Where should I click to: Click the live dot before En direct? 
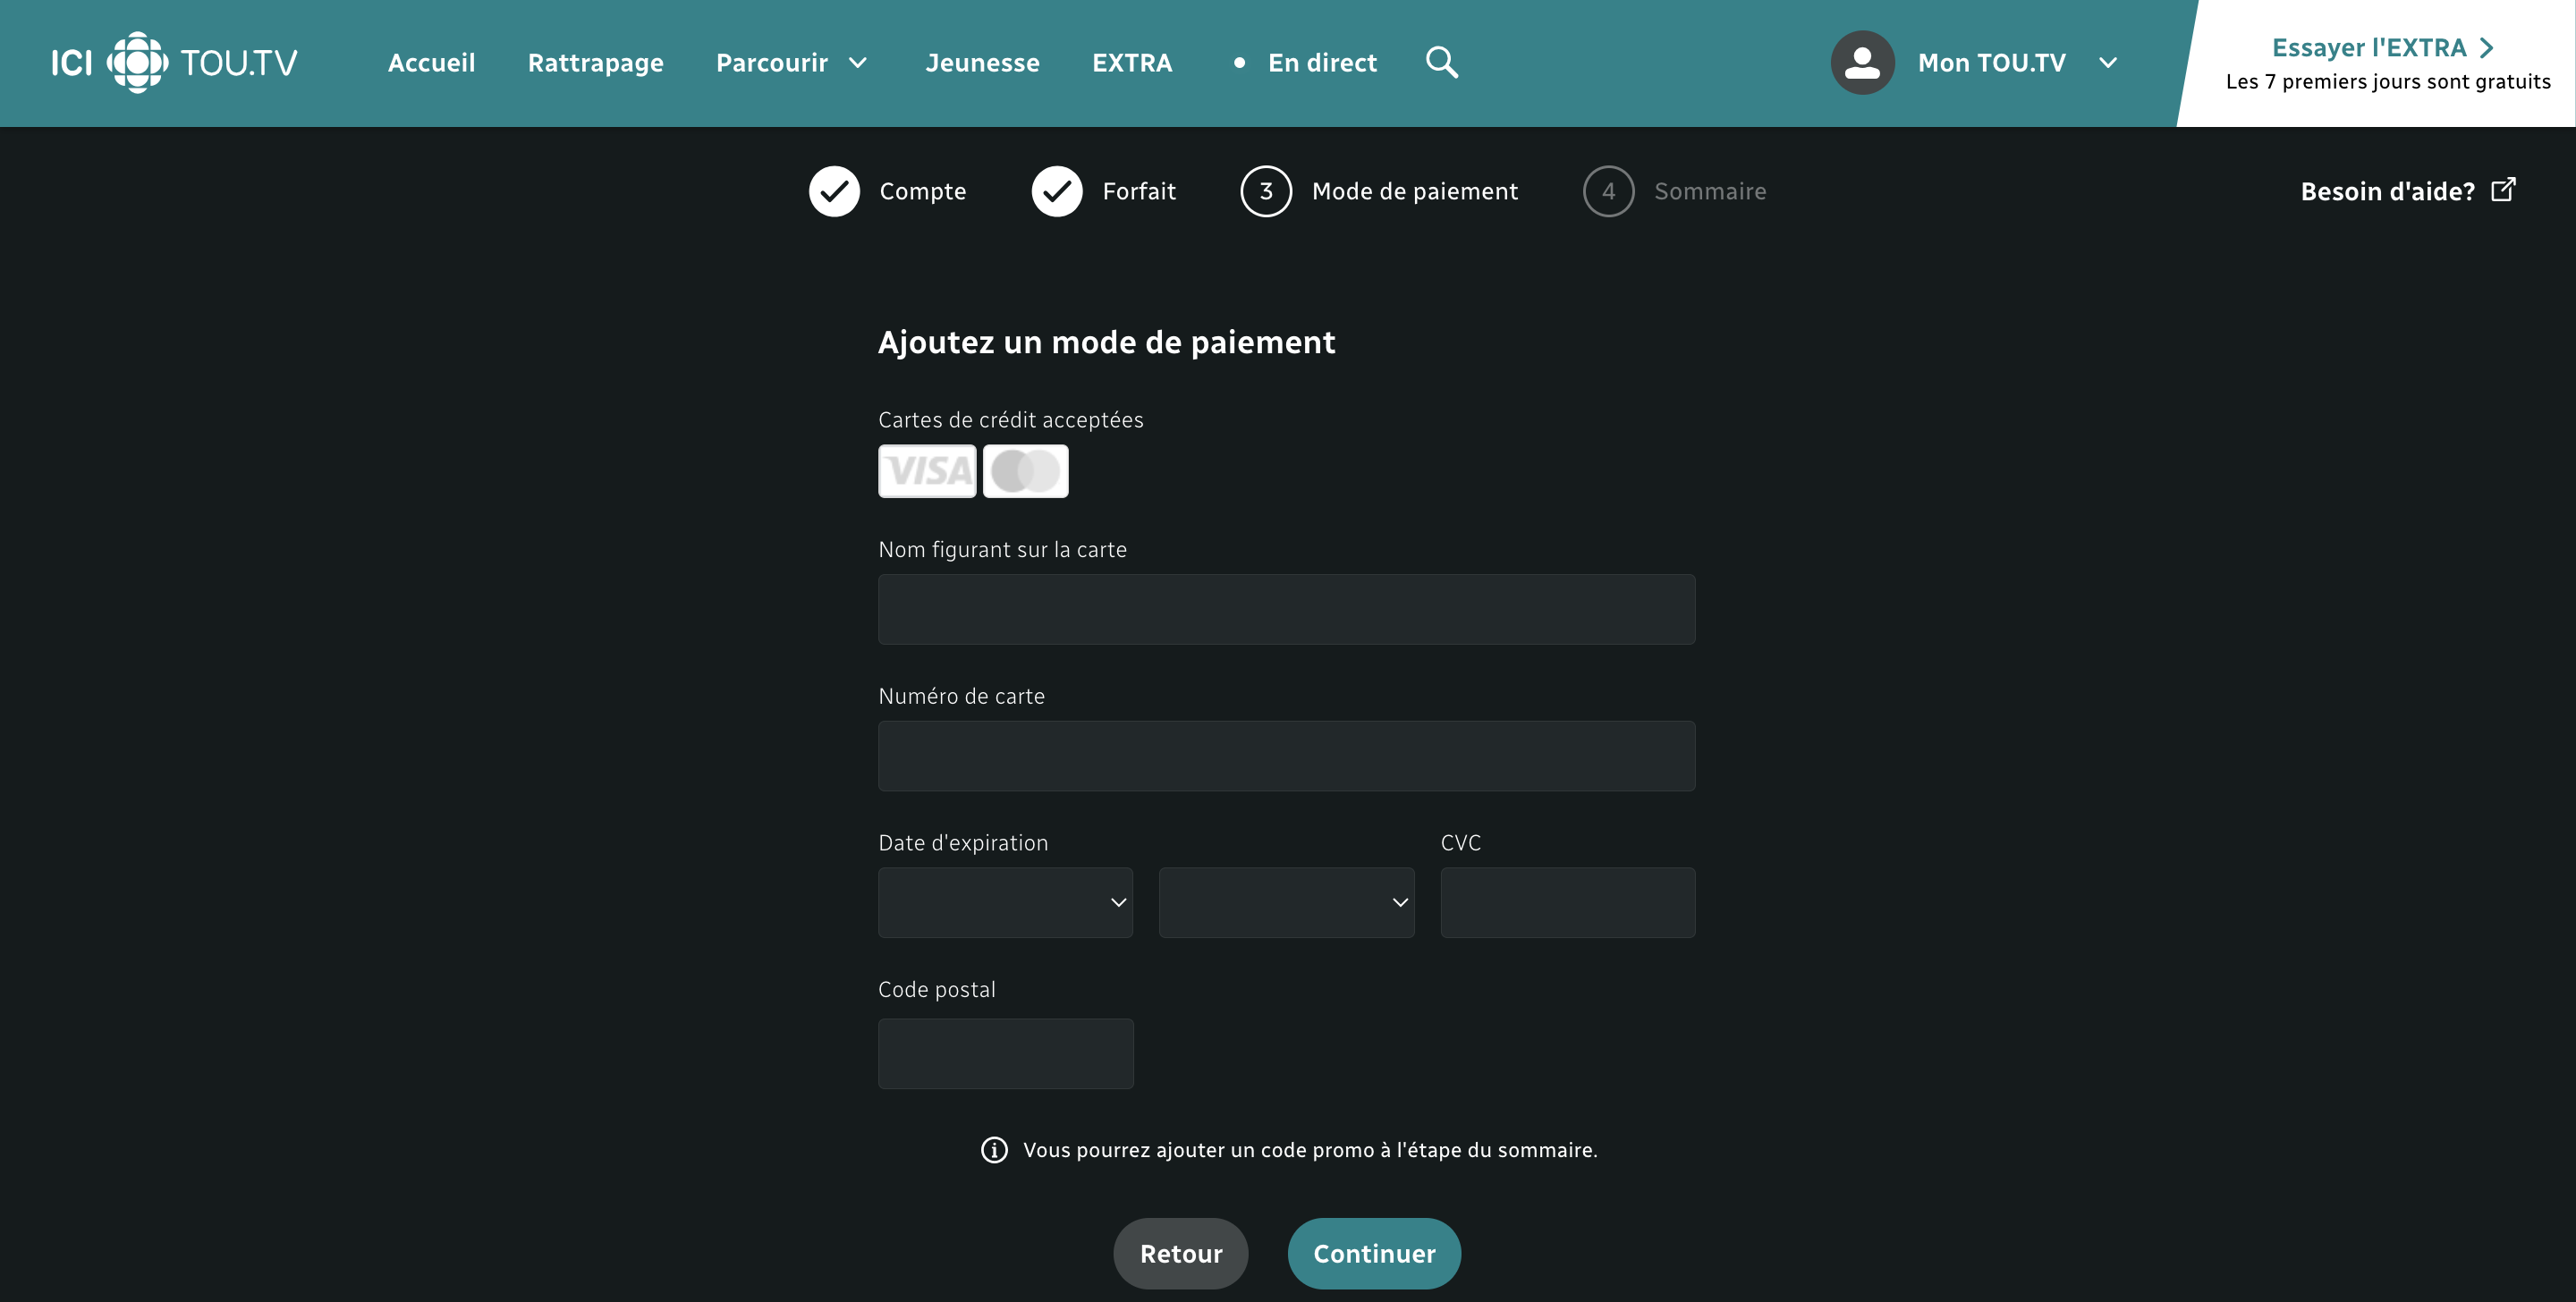pos(1239,63)
